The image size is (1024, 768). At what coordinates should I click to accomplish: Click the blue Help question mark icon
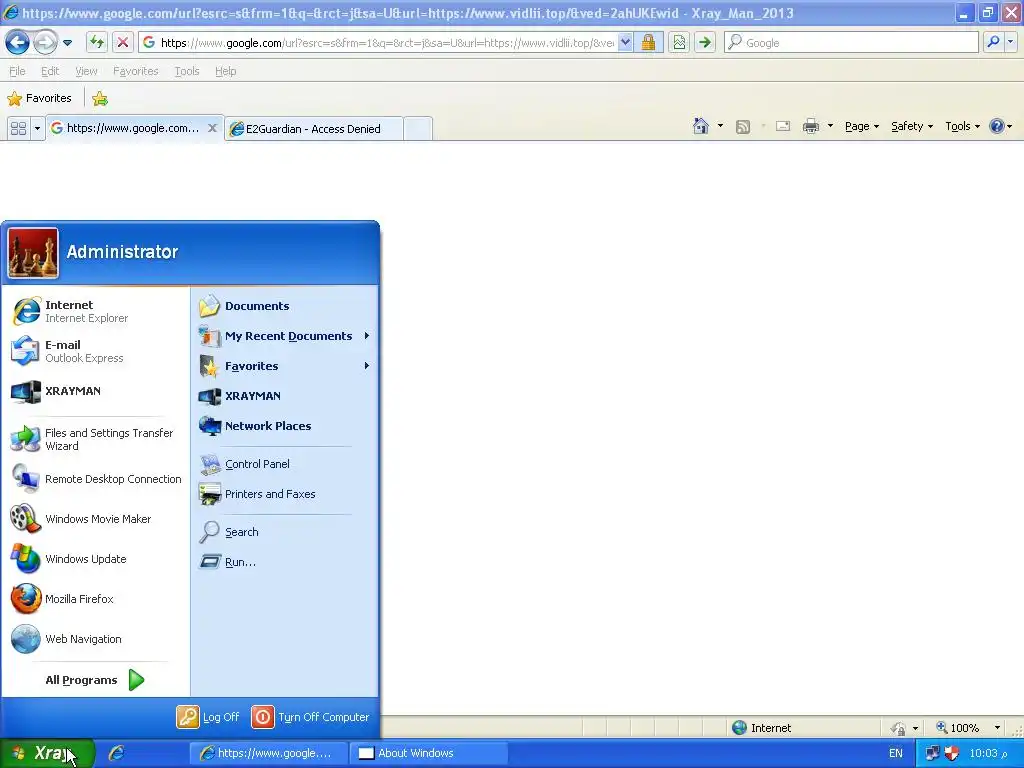point(997,126)
